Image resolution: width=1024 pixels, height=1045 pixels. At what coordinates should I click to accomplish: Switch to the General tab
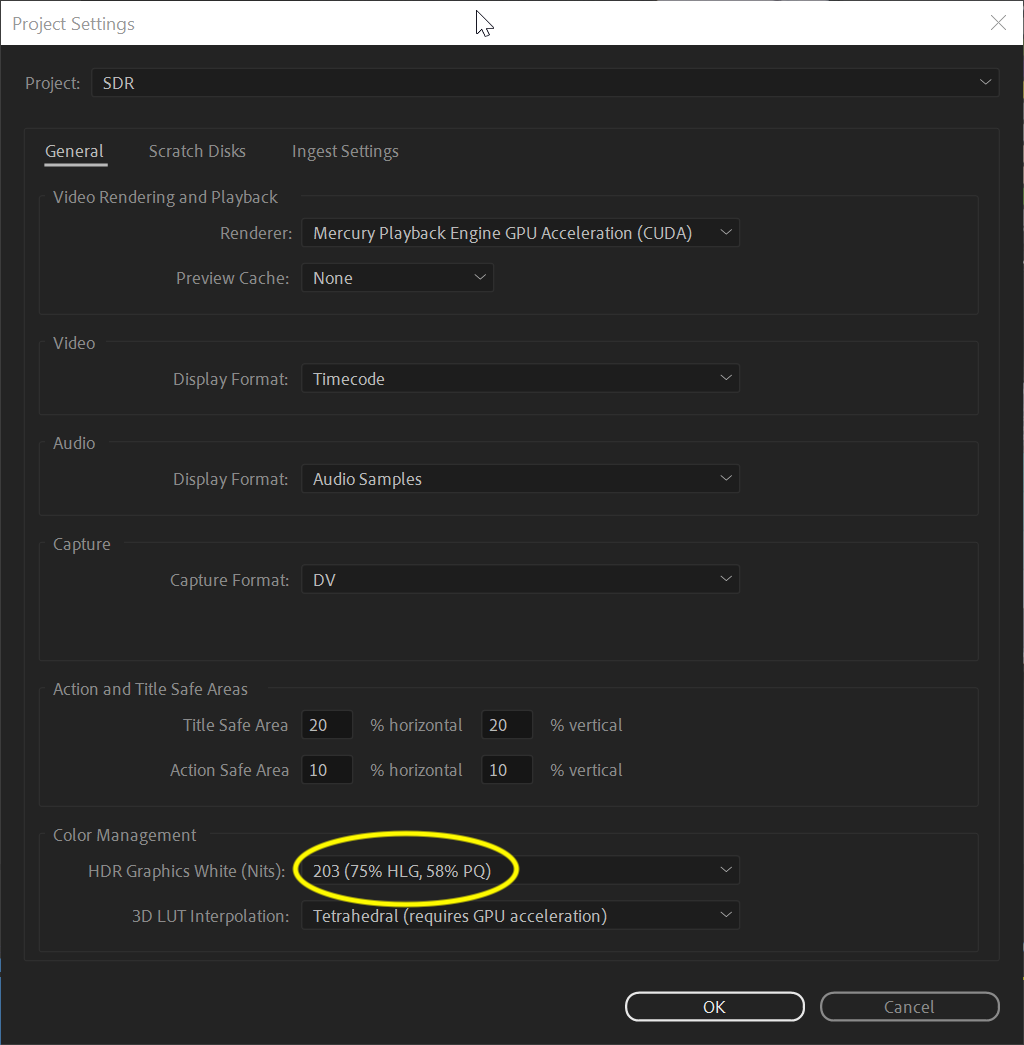click(74, 152)
